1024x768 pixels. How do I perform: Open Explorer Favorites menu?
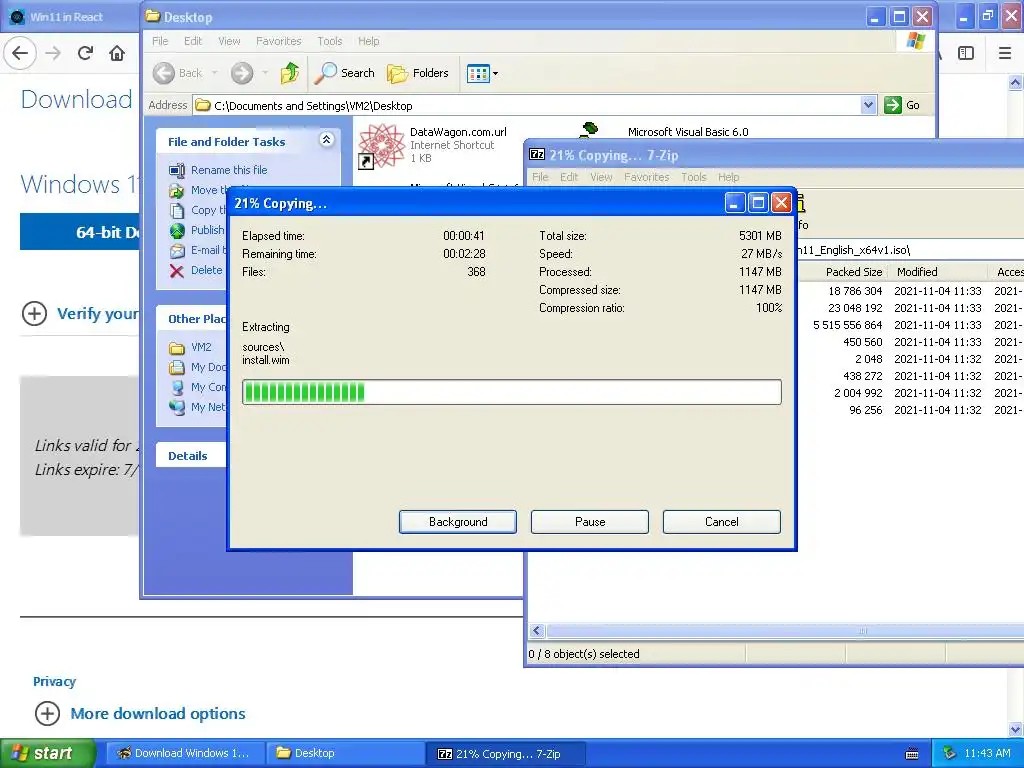click(279, 41)
